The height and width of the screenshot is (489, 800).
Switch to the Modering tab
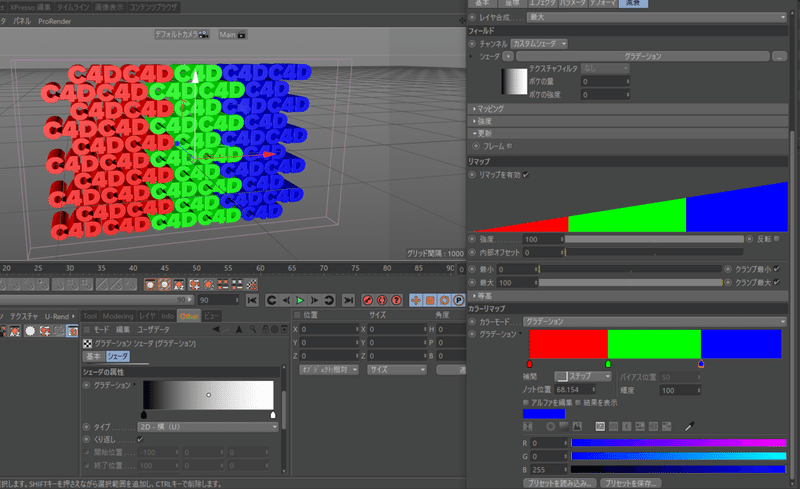118,316
